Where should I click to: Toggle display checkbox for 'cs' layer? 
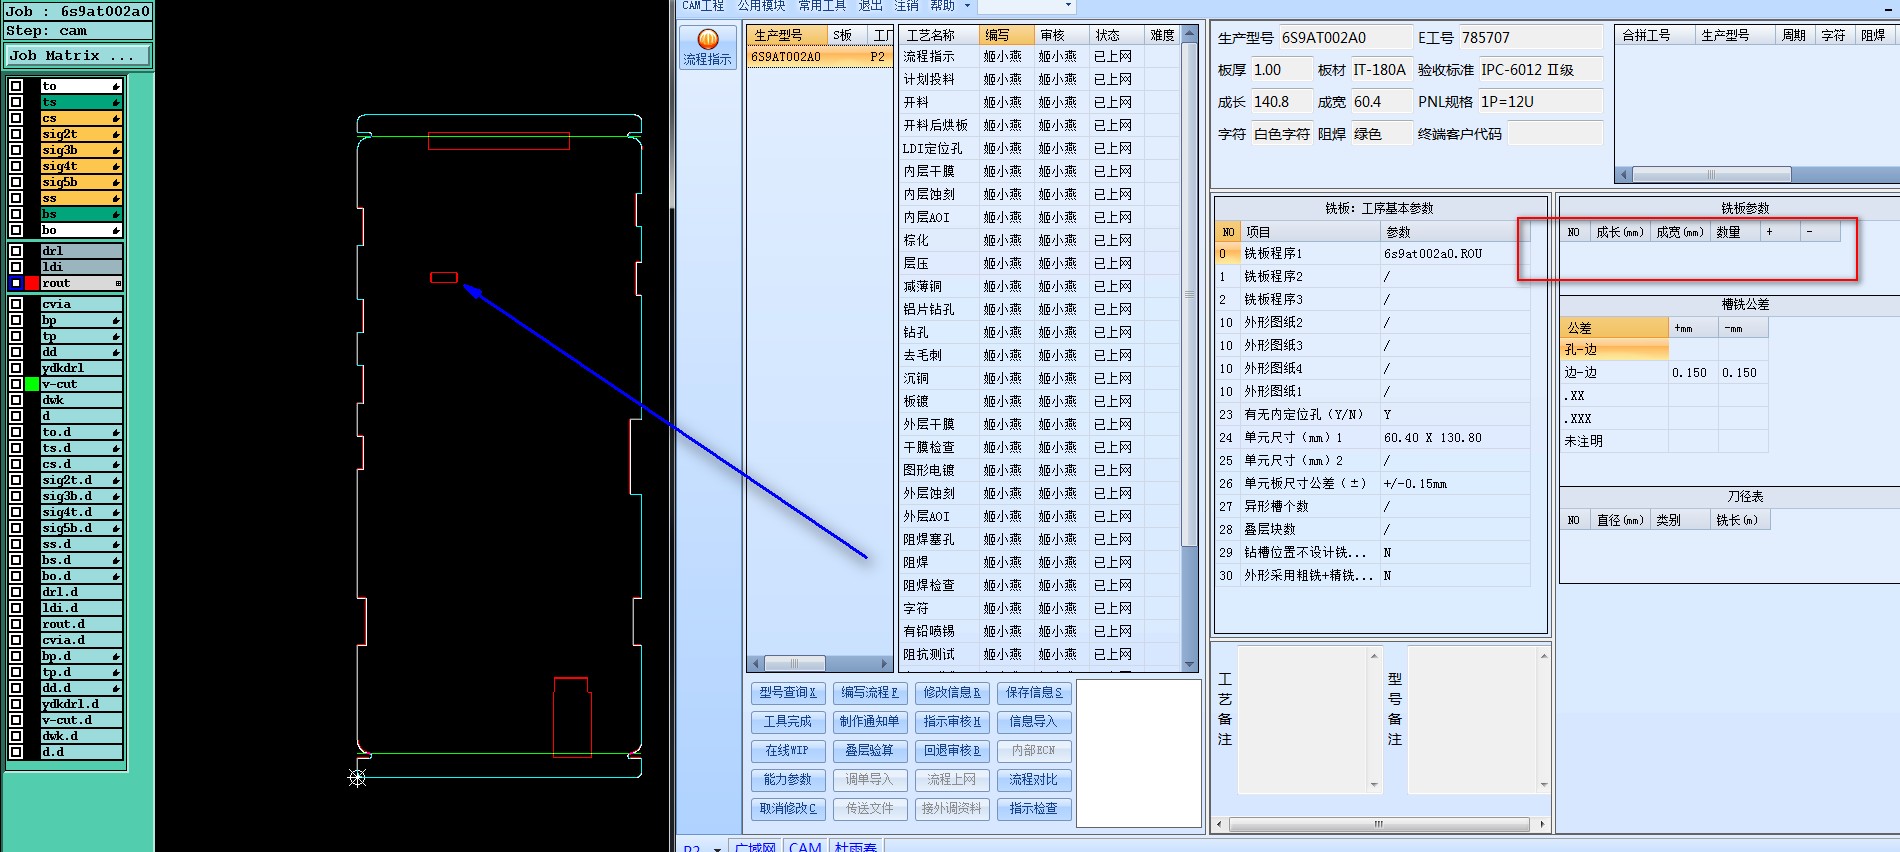pos(16,118)
